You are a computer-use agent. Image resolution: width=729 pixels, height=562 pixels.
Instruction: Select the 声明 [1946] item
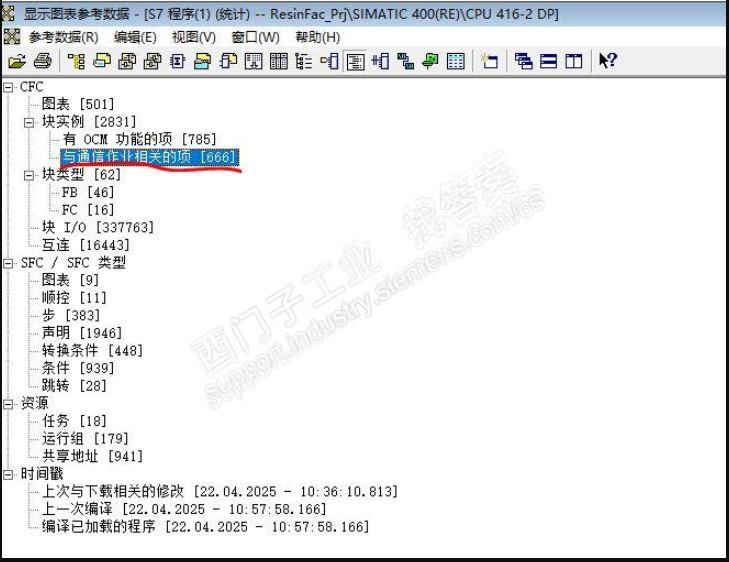(x=82, y=333)
